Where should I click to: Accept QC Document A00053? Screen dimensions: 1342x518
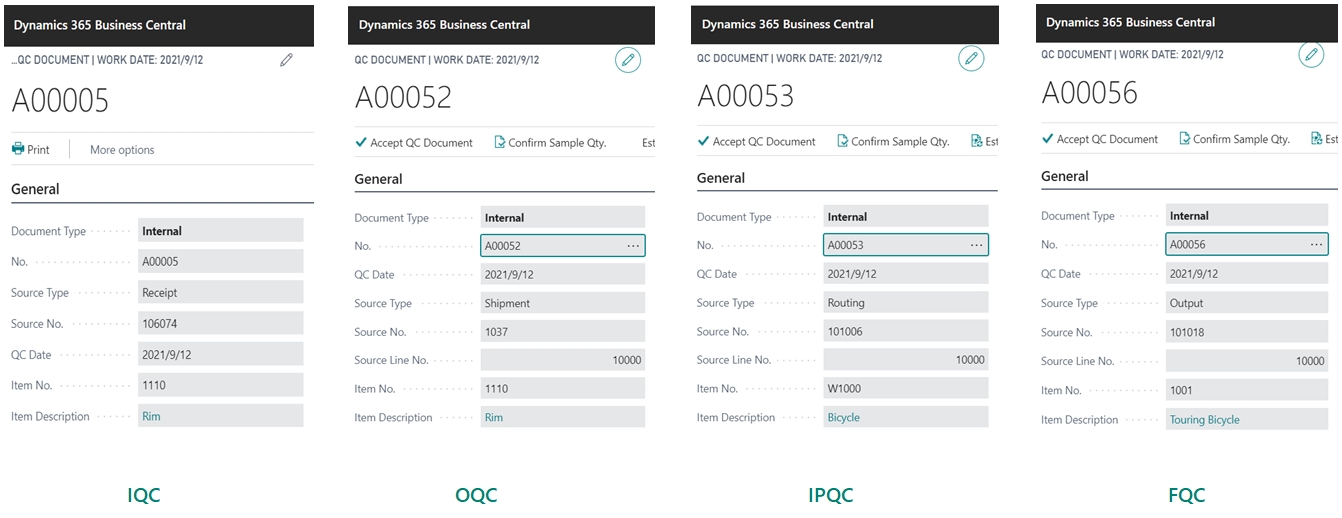757,142
